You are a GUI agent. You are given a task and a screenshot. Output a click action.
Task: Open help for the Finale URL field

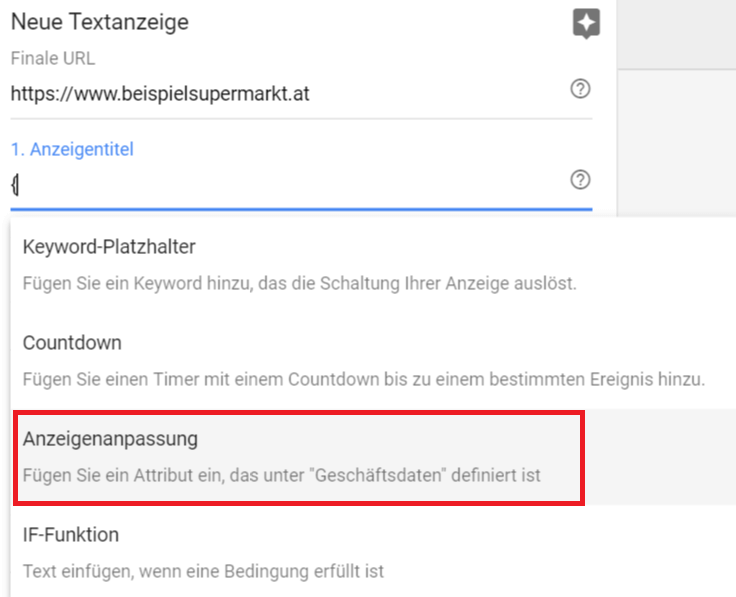tap(580, 89)
